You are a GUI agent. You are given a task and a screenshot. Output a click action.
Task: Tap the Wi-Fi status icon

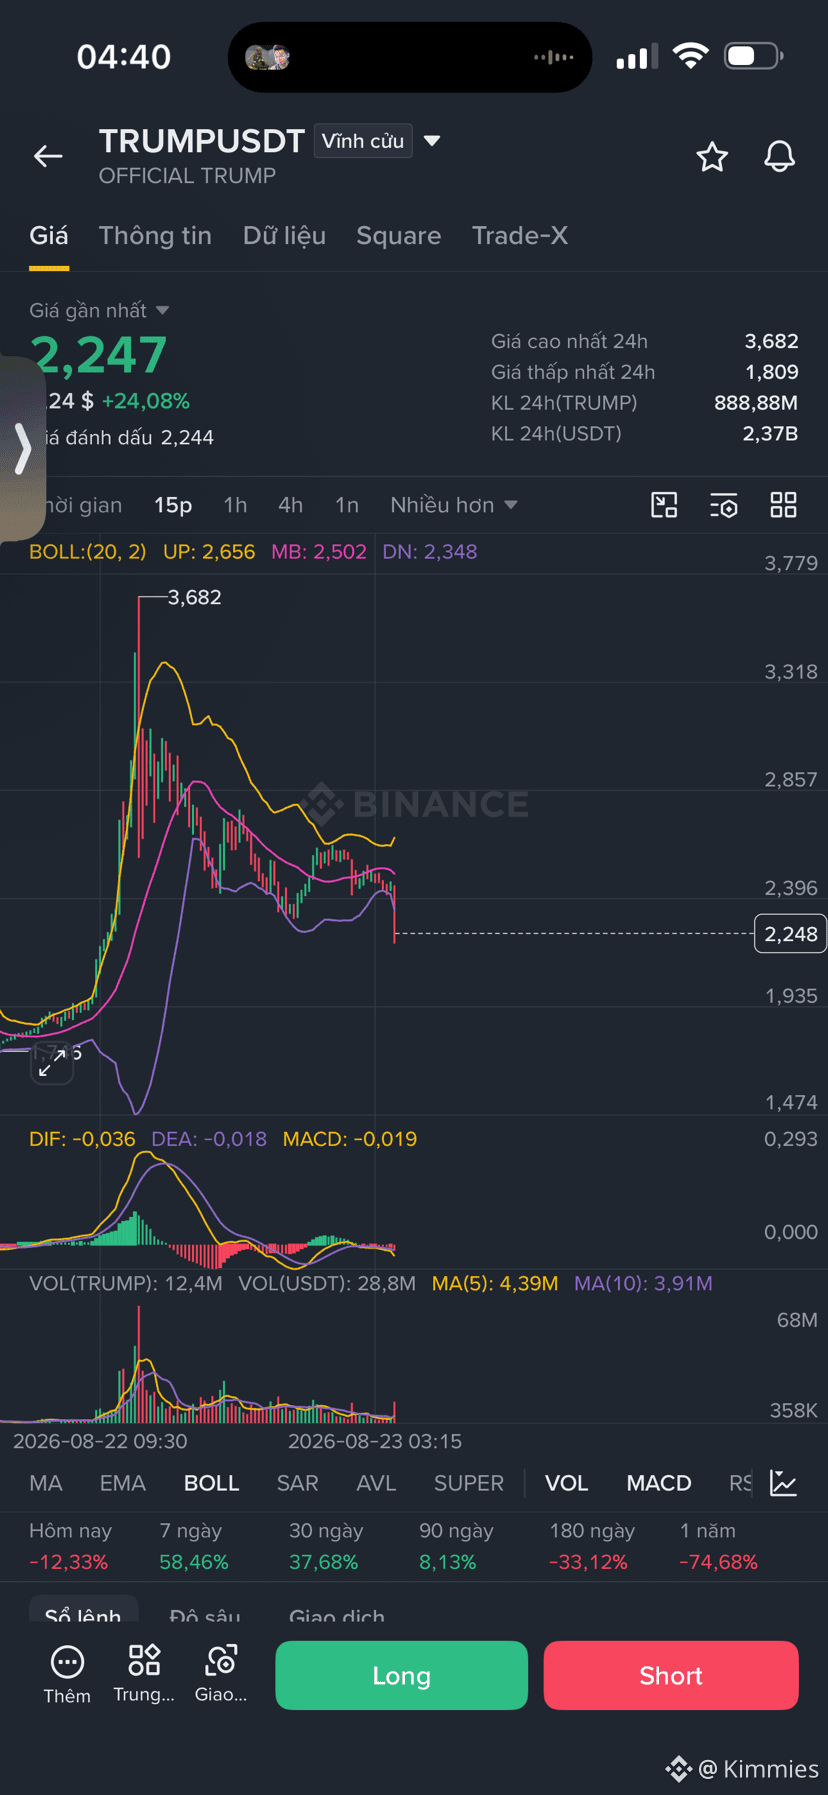[x=690, y=56]
